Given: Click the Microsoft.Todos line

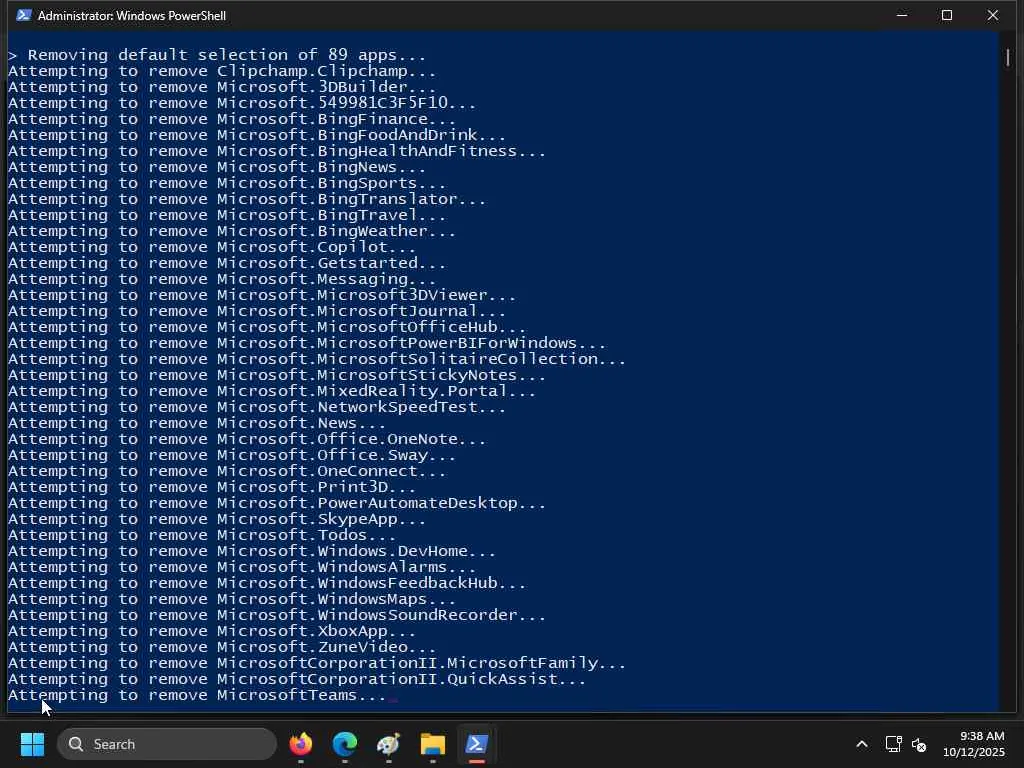Looking at the screenshot, I should coord(202,535).
